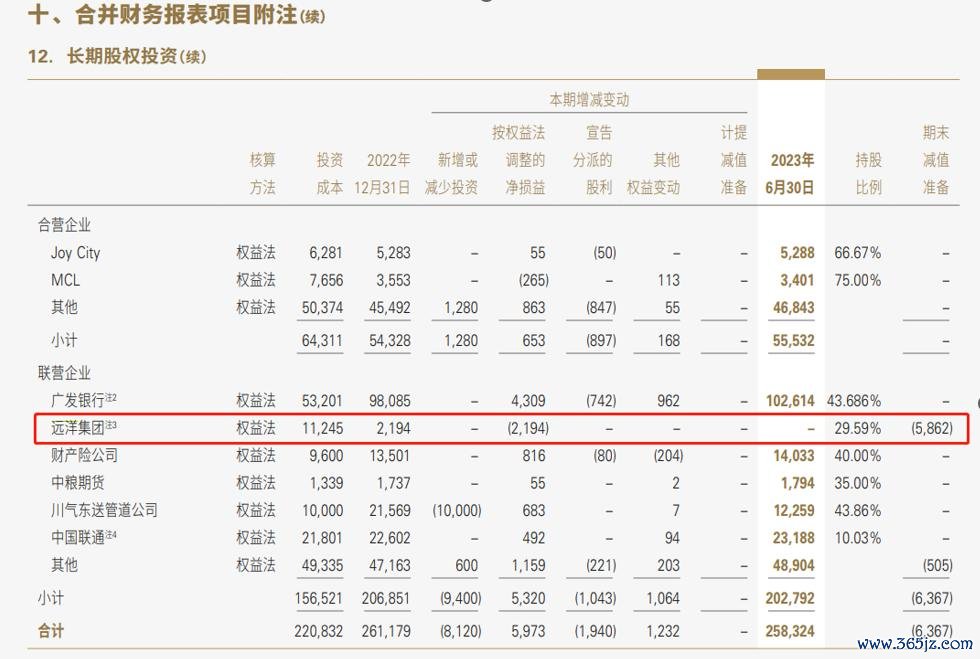Click 中国联通's closing balance "23,188"

(x=794, y=538)
